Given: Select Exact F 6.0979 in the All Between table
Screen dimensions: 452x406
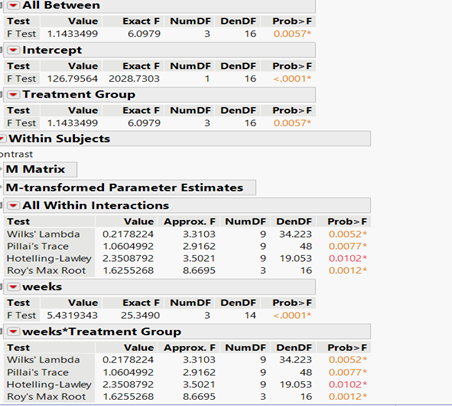Looking at the screenshot, I should [144, 34].
